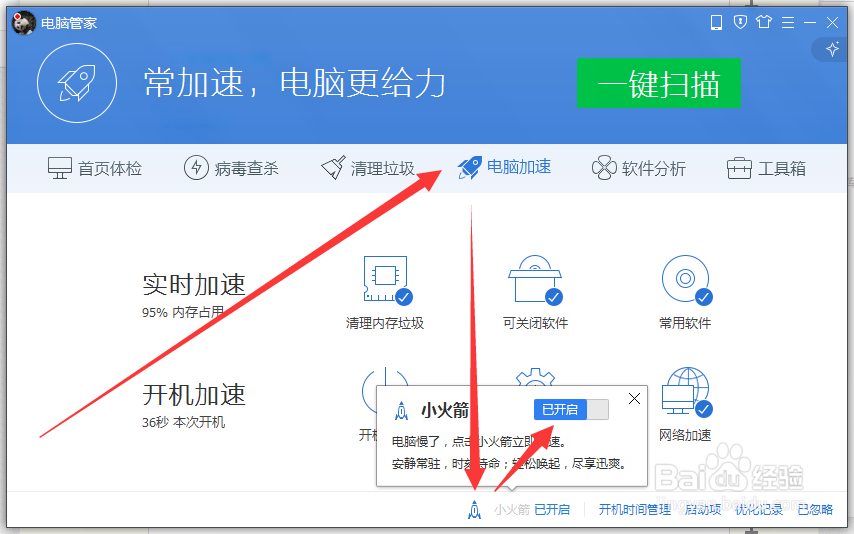Open the 启动项 link
This screenshot has width=854, height=534.
tap(703, 509)
